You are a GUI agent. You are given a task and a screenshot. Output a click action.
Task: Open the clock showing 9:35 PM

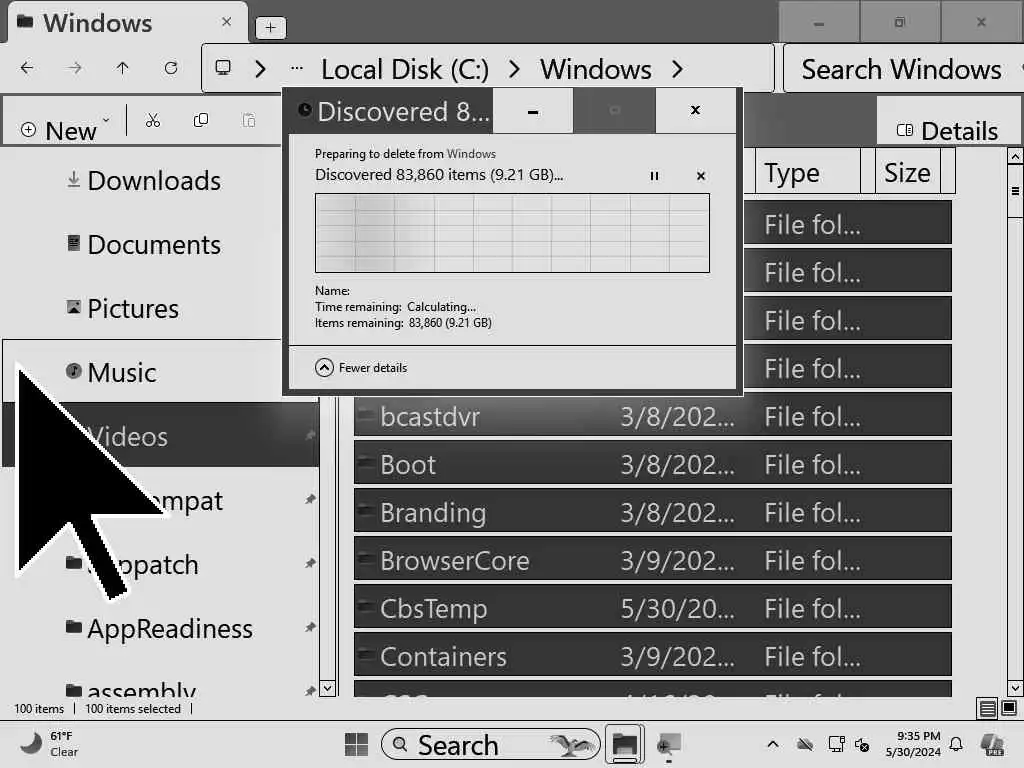tap(914, 744)
